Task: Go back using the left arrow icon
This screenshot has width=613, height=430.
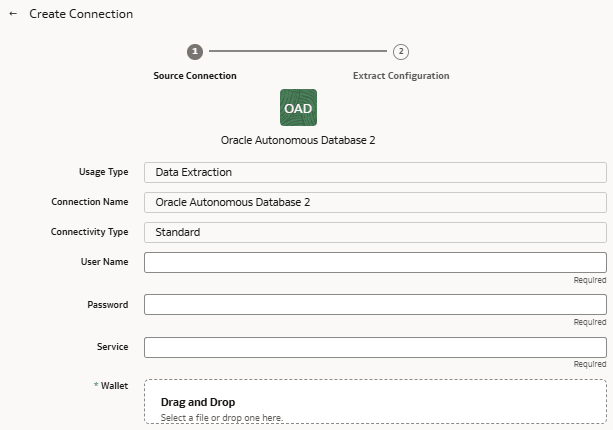Action: tap(13, 14)
